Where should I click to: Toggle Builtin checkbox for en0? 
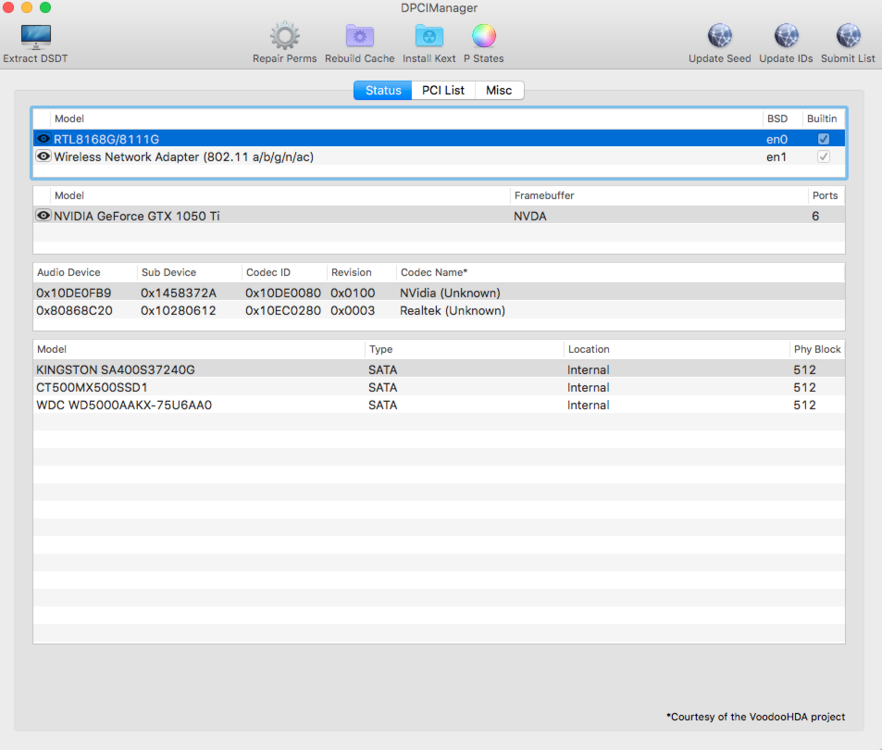[824, 138]
